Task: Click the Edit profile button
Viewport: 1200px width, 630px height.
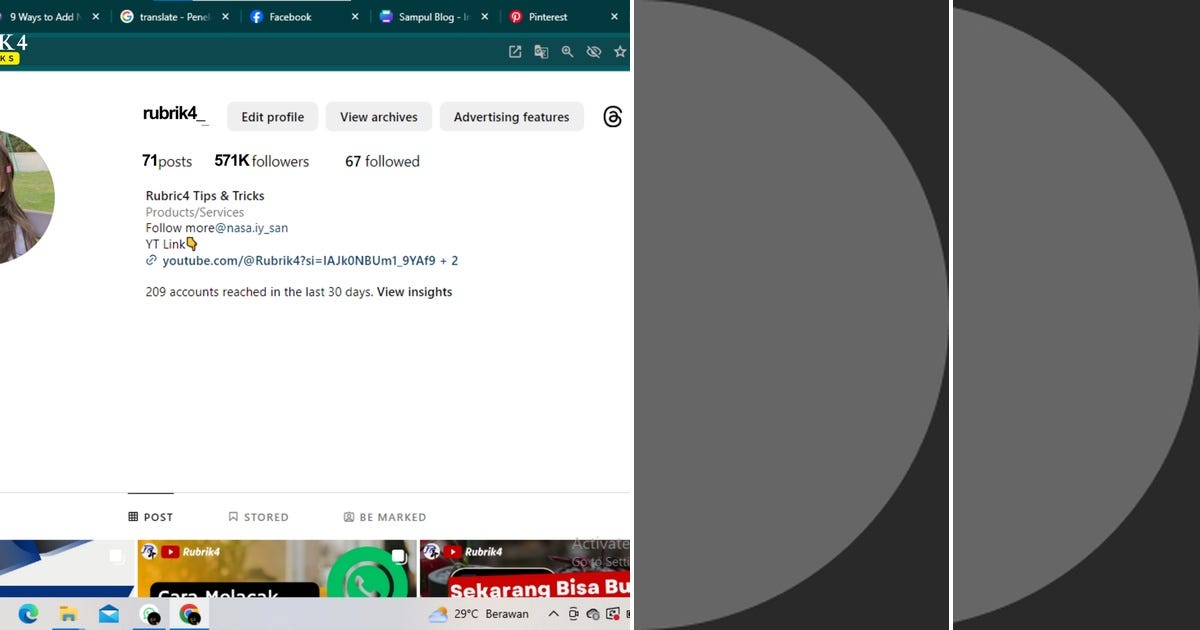Action: 273,117
